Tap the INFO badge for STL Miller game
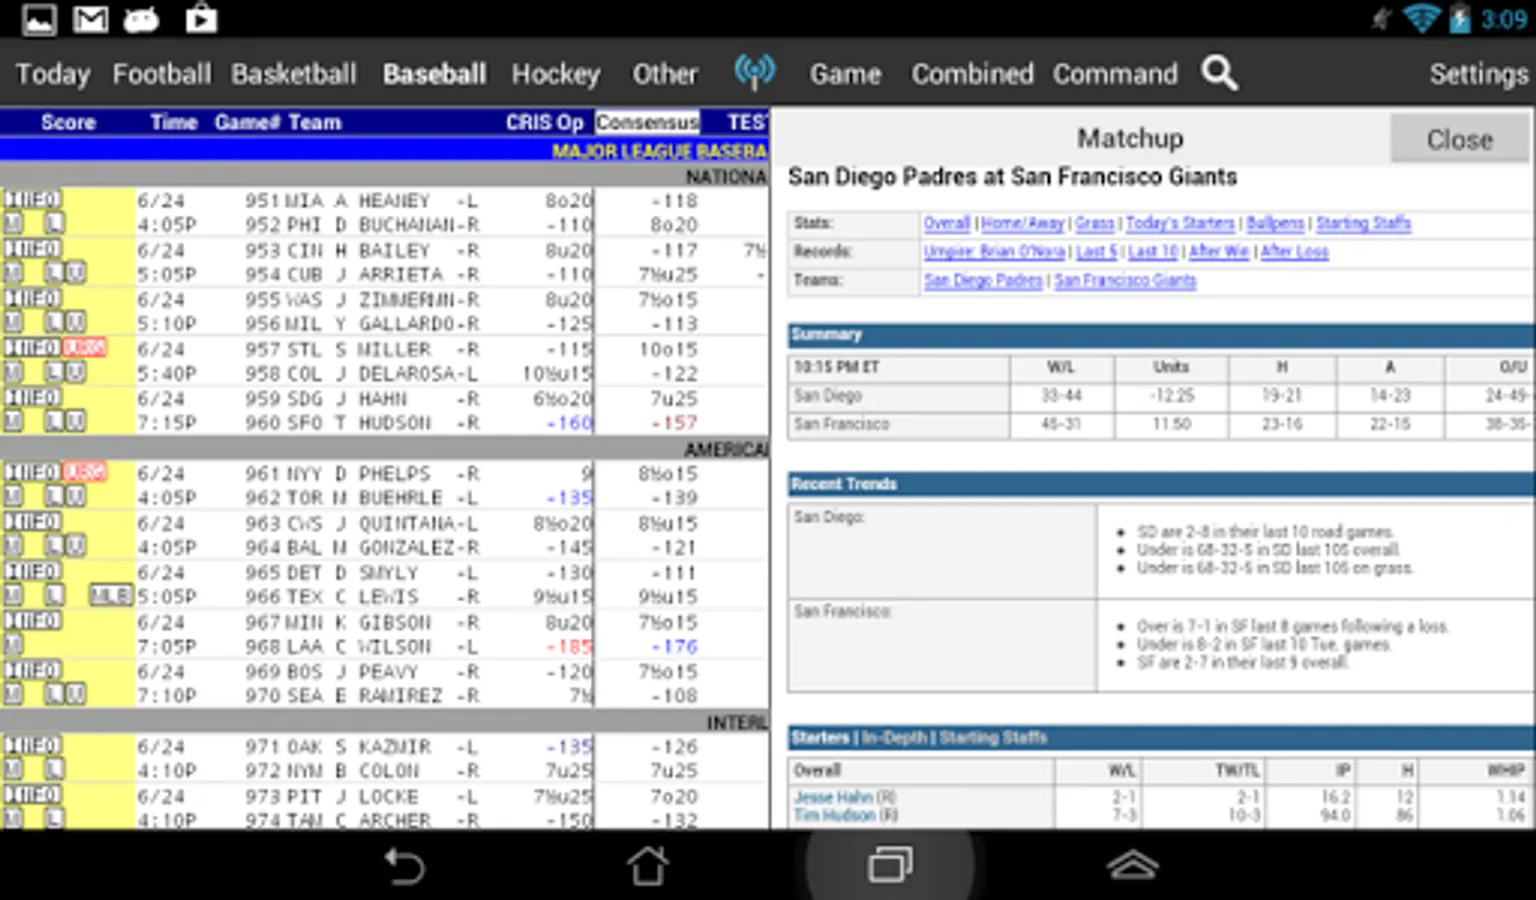Image resolution: width=1536 pixels, height=900 pixels. 32,348
